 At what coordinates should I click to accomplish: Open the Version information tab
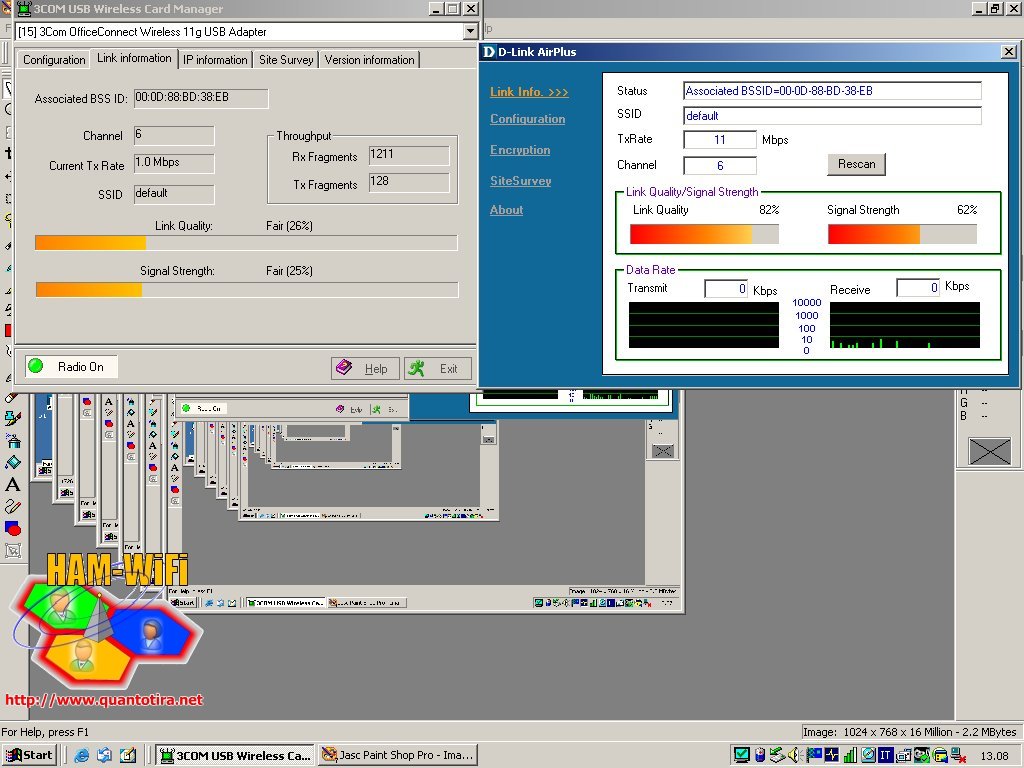click(x=369, y=59)
